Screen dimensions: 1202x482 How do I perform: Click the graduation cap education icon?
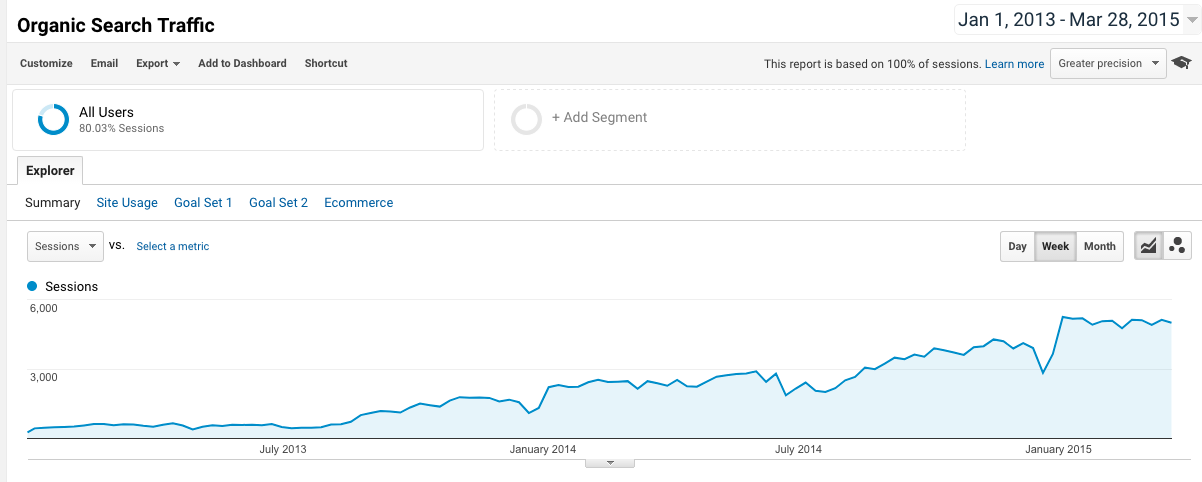1181,63
